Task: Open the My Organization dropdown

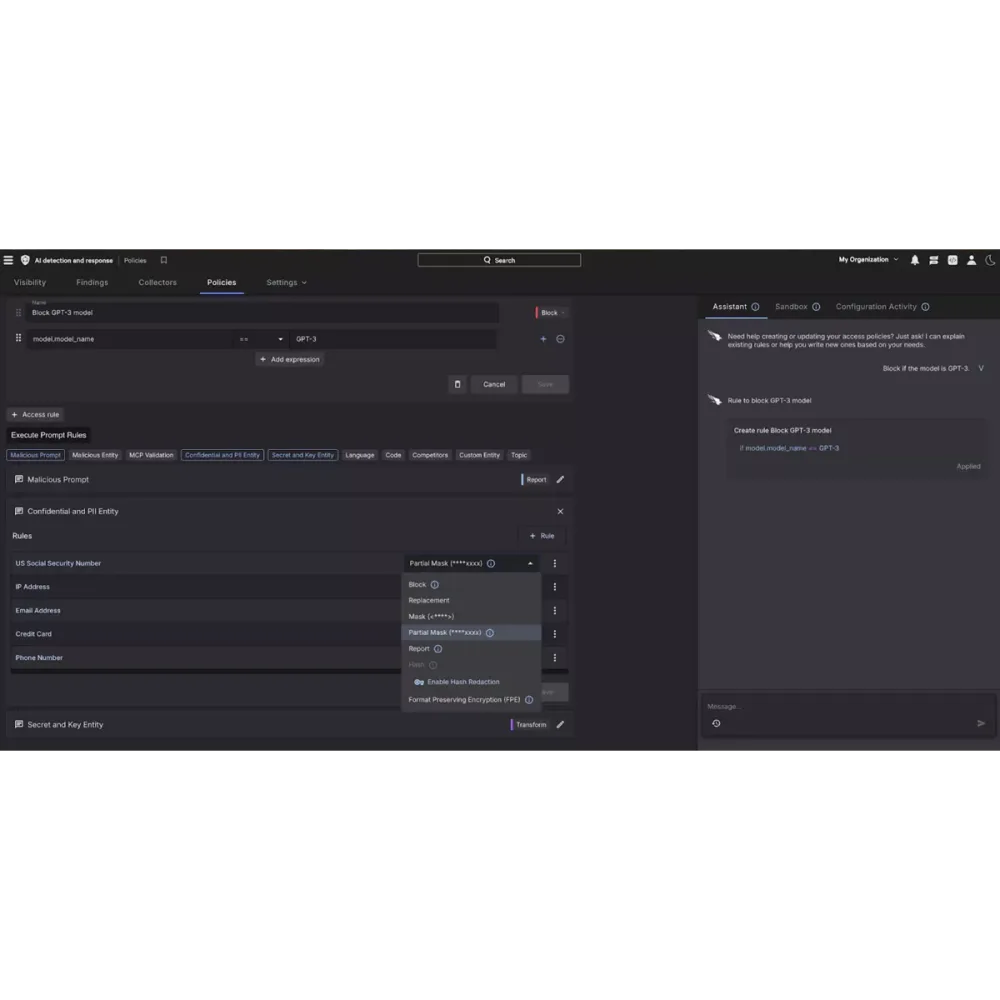Action: [868, 260]
